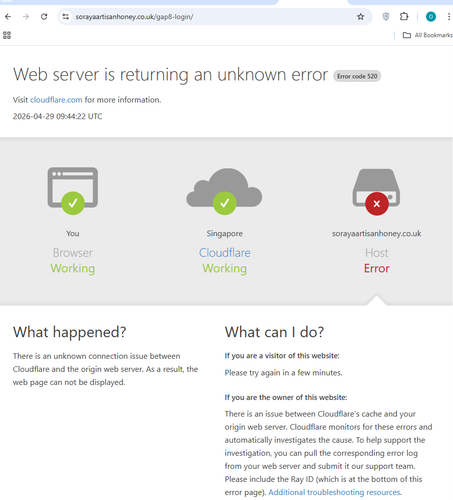The width and height of the screenshot is (453, 500).
Task: Click the grey 'Host' label
Action: pyautogui.click(x=377, y=253)
